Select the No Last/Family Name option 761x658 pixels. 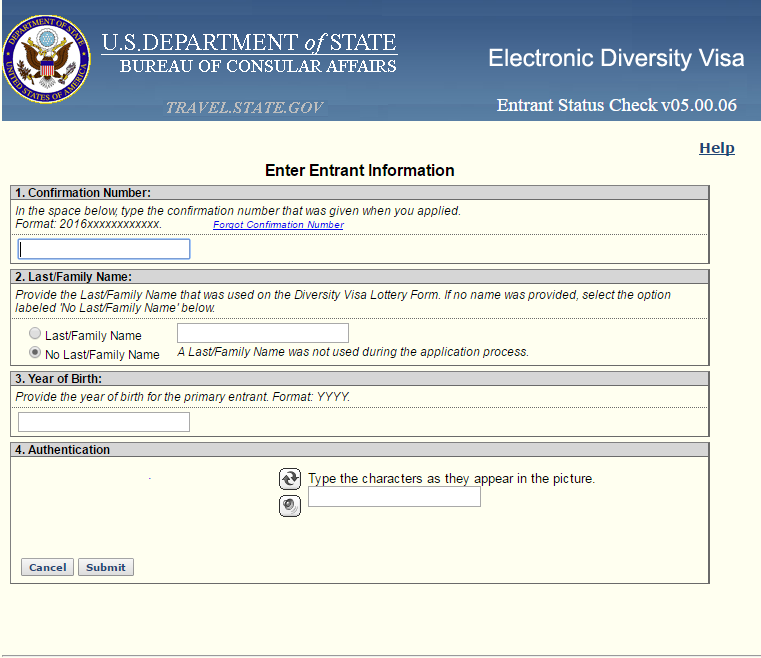point(35,352)
